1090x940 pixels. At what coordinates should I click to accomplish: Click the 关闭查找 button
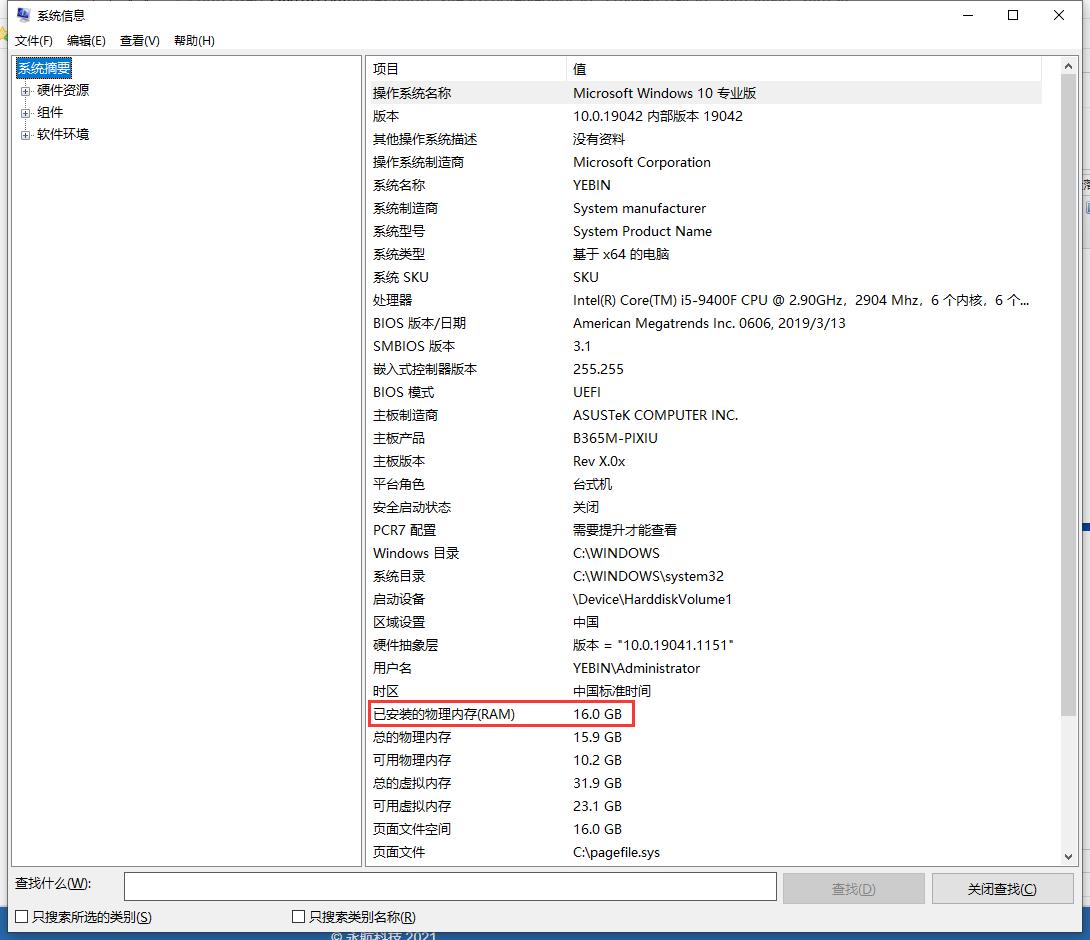click(x=1002, y=889)
